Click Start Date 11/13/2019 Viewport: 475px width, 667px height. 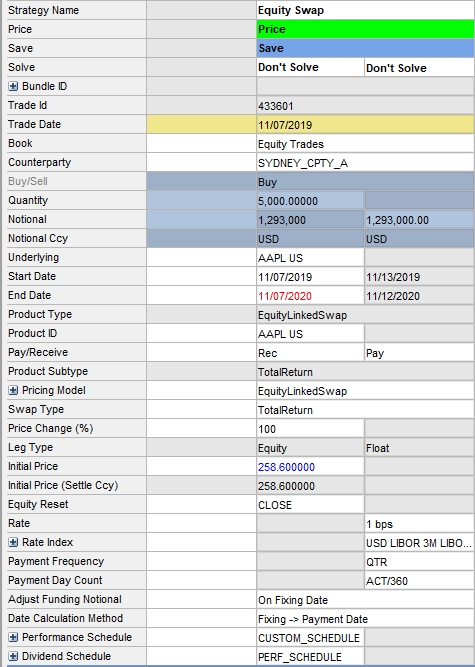(419, 276)
